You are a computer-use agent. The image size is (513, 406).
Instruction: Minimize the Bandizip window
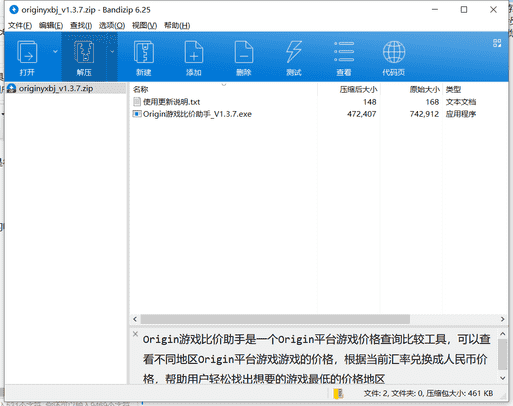tap(435, 10)
